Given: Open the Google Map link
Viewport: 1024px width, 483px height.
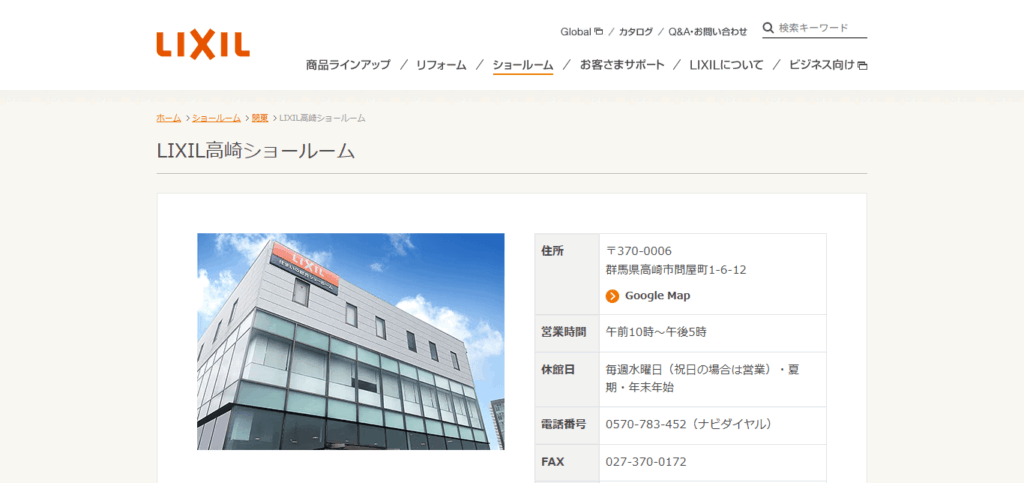Looking at the screenshot, I should pyautogui.click(x=657, y=296).
